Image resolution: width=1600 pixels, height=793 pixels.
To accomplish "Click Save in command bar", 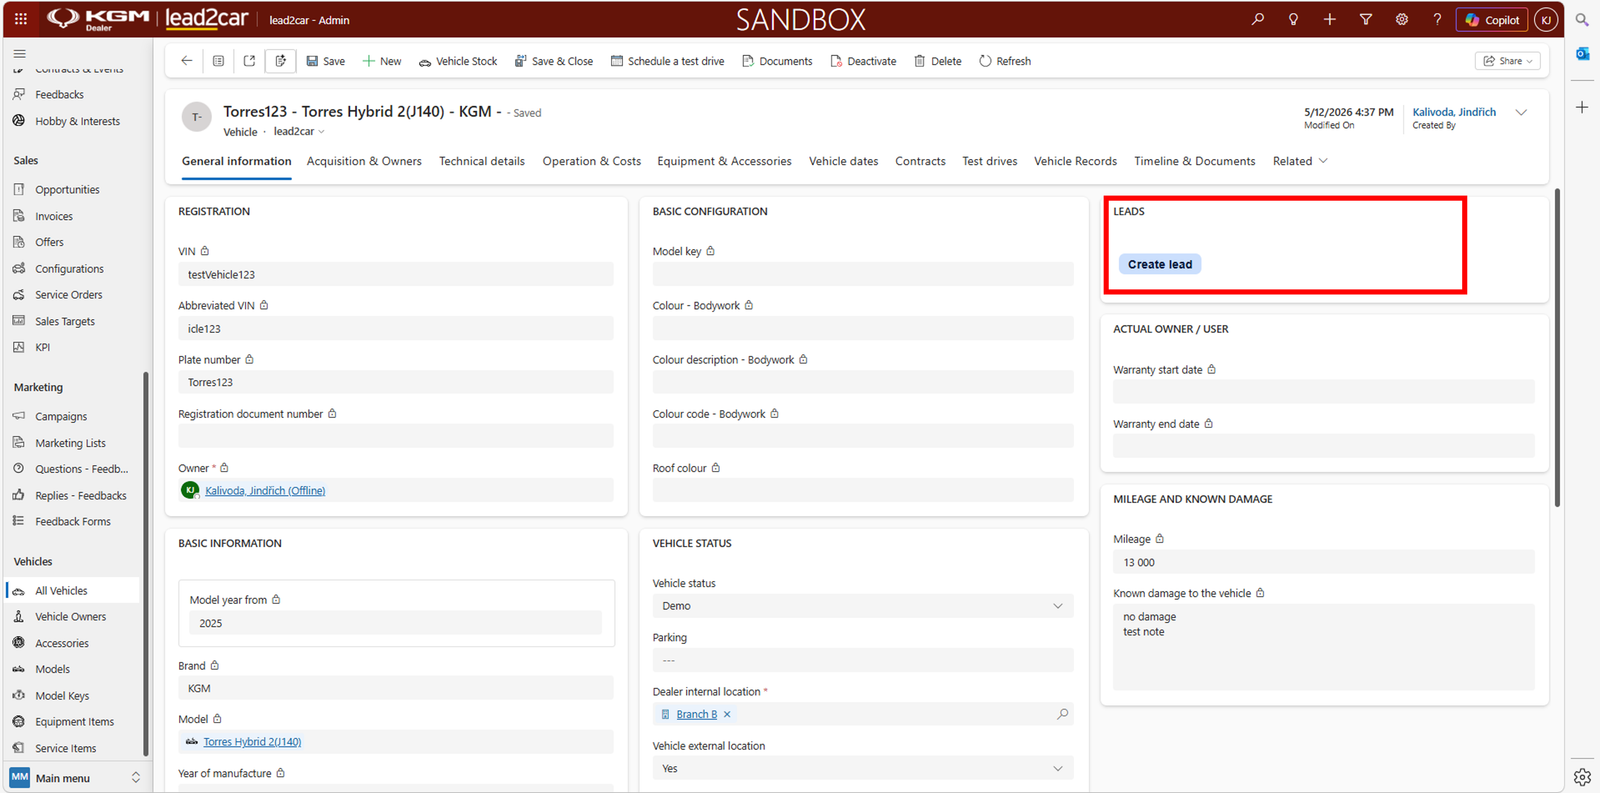I will coord(326,61).
